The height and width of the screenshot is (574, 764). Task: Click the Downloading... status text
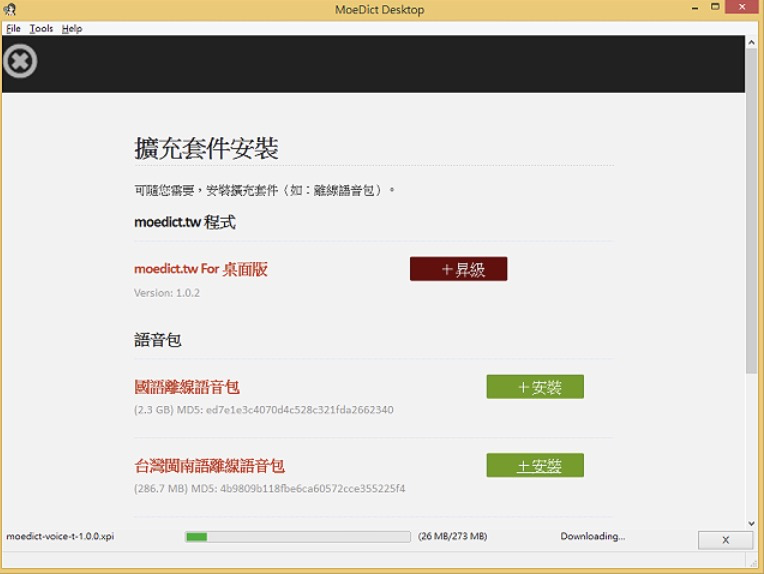[x=592, y=536]
